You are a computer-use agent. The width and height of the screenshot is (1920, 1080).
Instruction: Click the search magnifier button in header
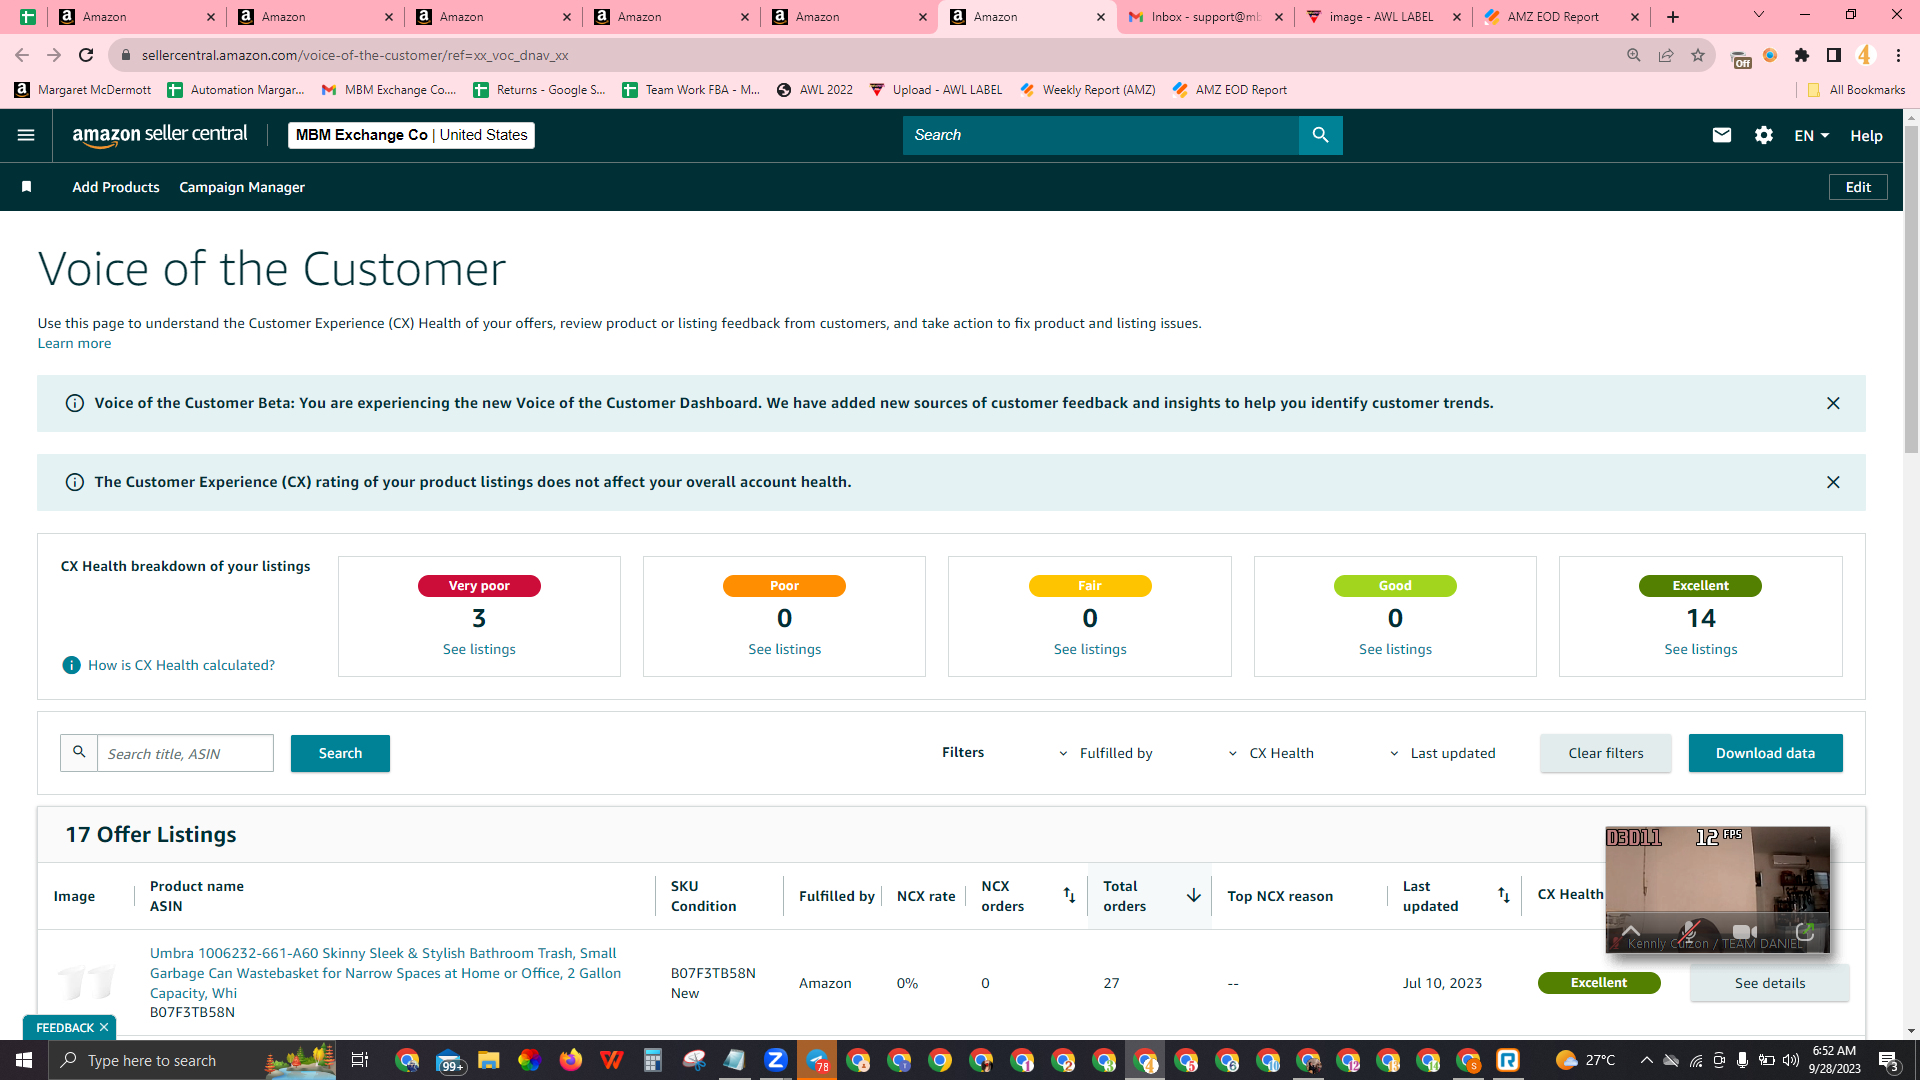1320,135
